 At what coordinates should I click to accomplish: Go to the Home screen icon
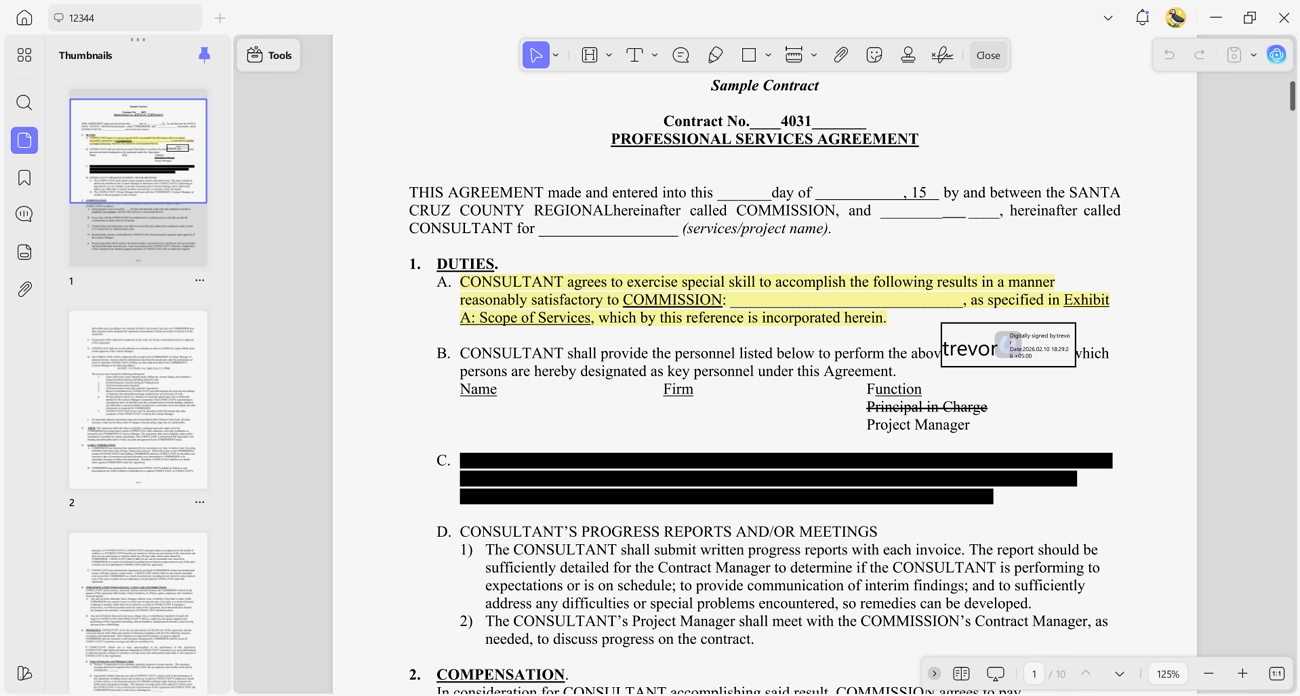coord(24,18)
